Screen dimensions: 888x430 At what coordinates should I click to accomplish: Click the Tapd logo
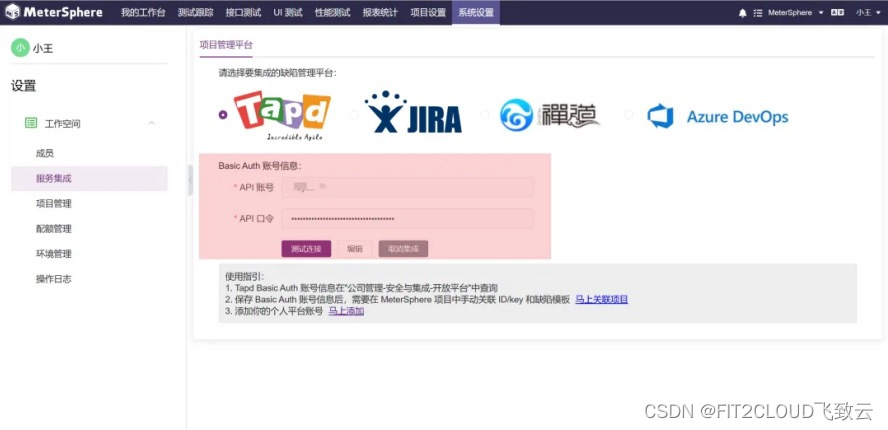pyautogui.click(x=282, y=115)
